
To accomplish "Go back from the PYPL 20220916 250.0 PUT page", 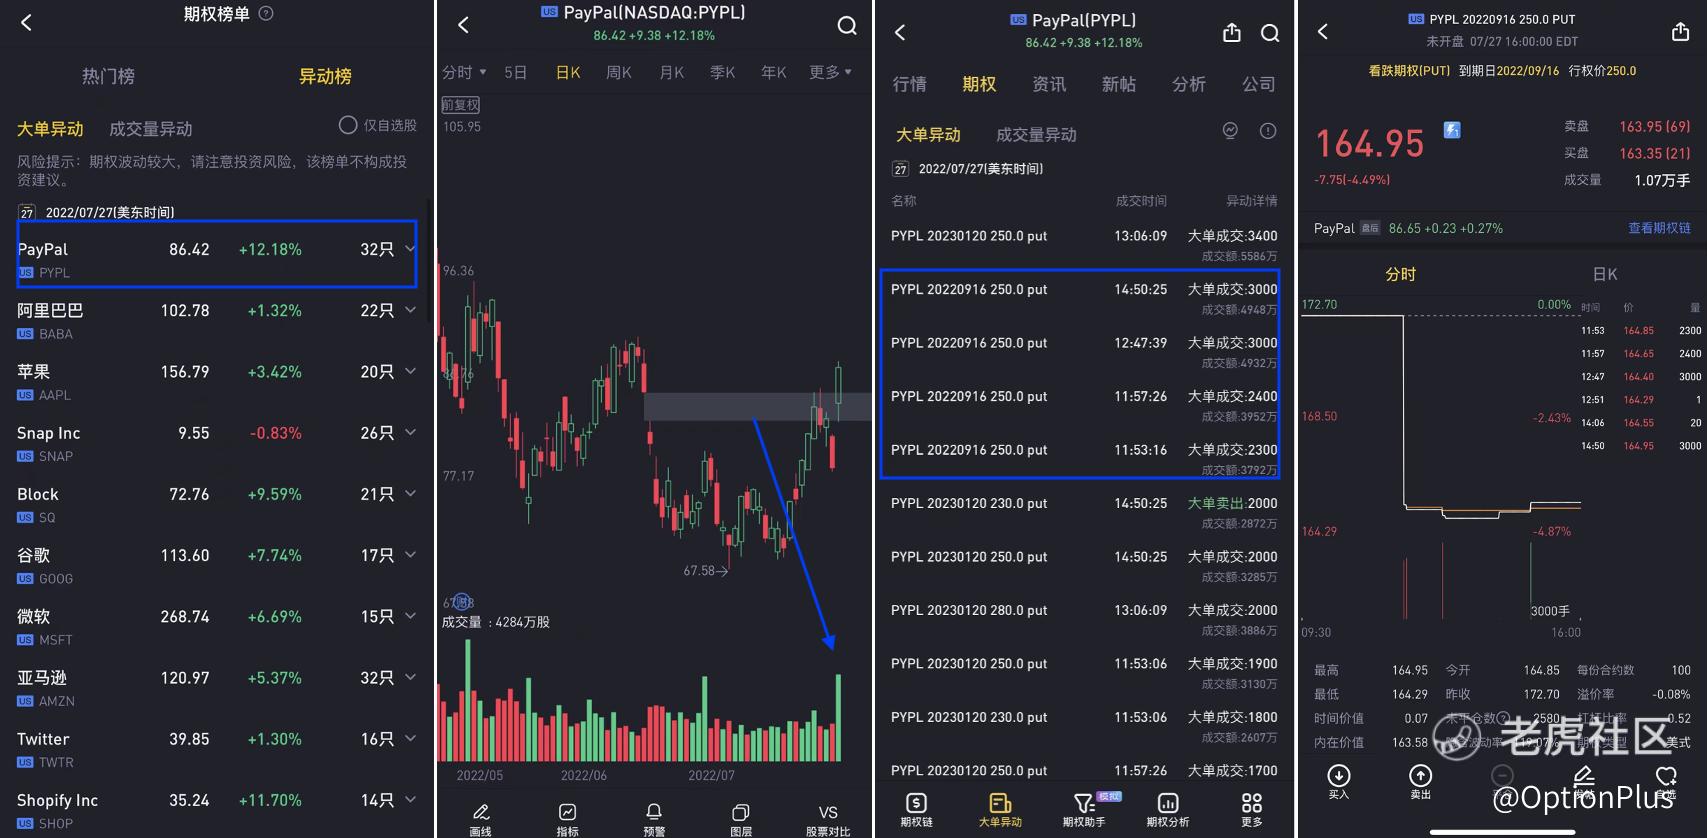I will tap(1322, 31).
